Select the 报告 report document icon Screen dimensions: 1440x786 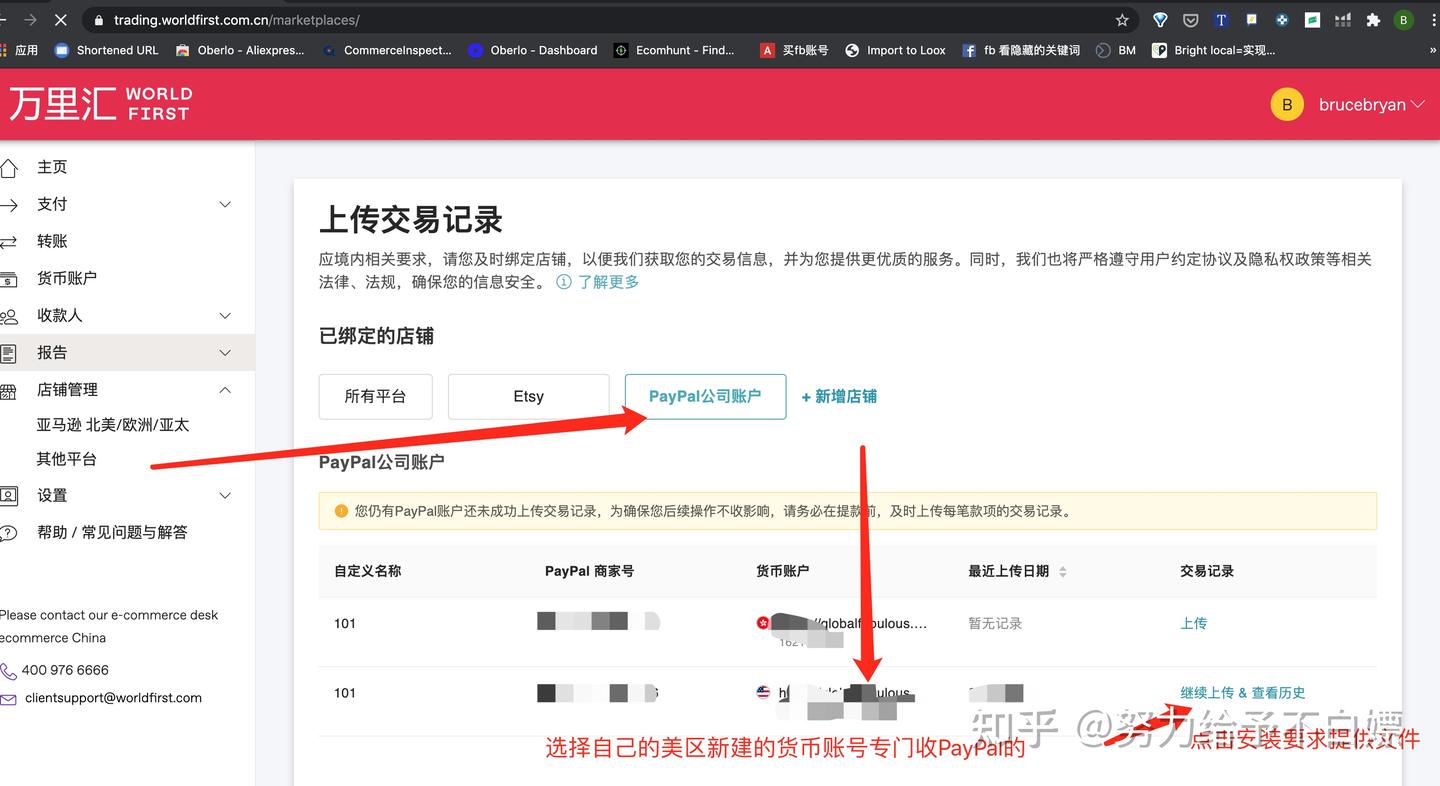[8, 352]
